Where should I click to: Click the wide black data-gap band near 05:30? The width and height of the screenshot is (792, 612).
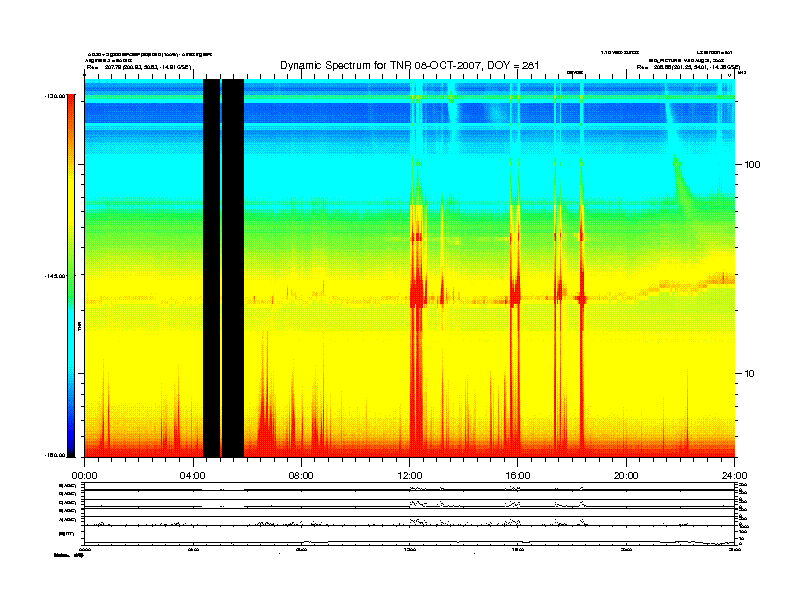coord(233,268)
